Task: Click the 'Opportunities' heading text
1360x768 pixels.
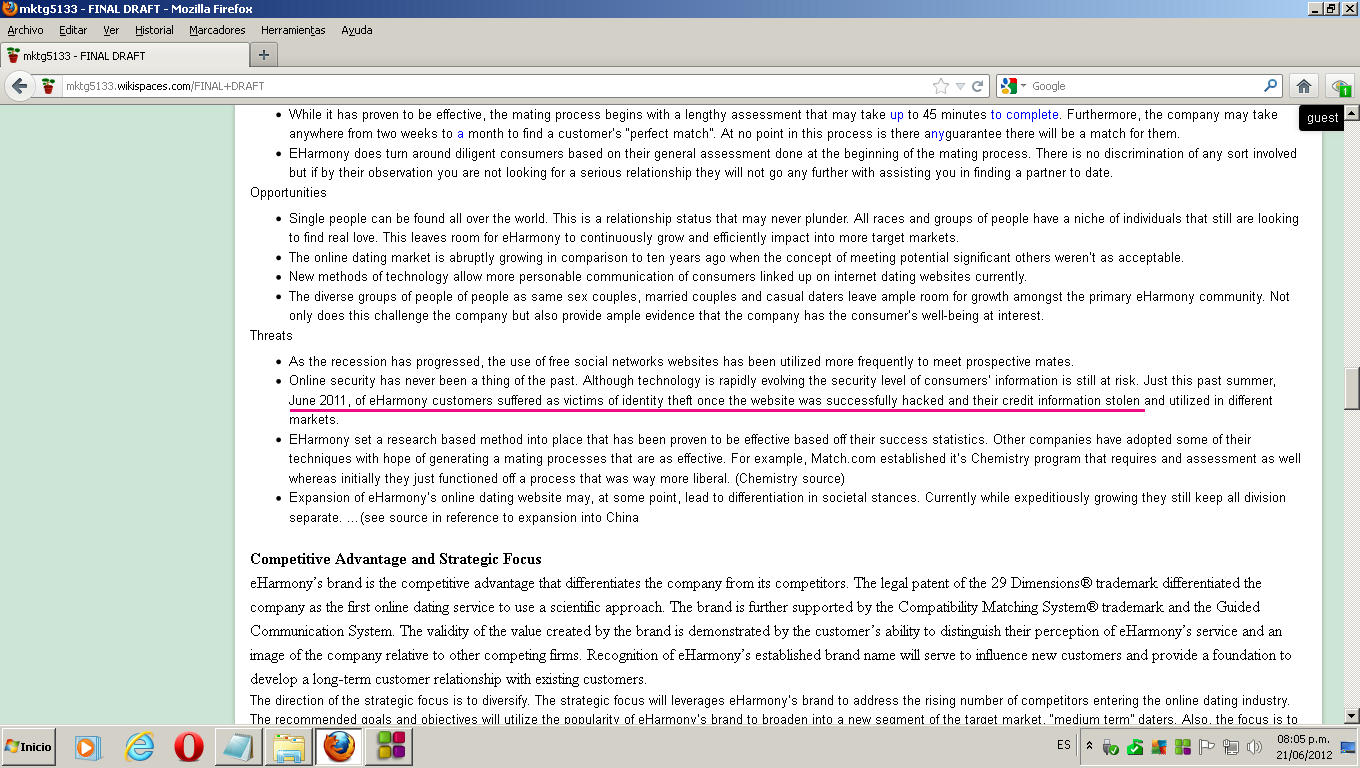Action: [x=288, y=192]
